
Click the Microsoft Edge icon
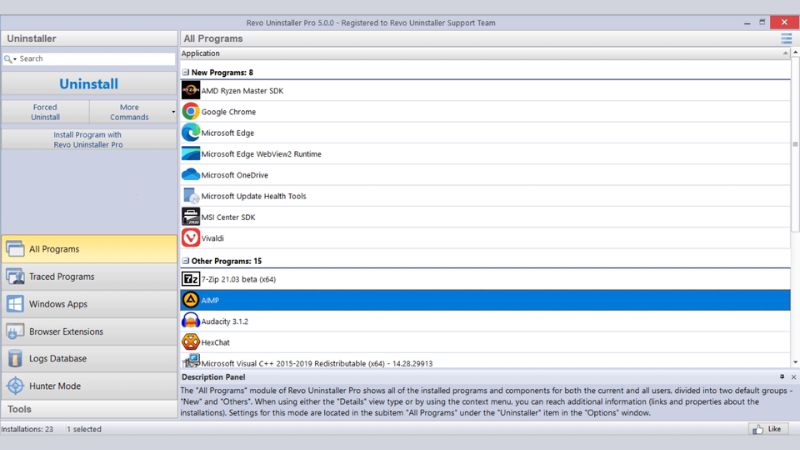[191, 133]
